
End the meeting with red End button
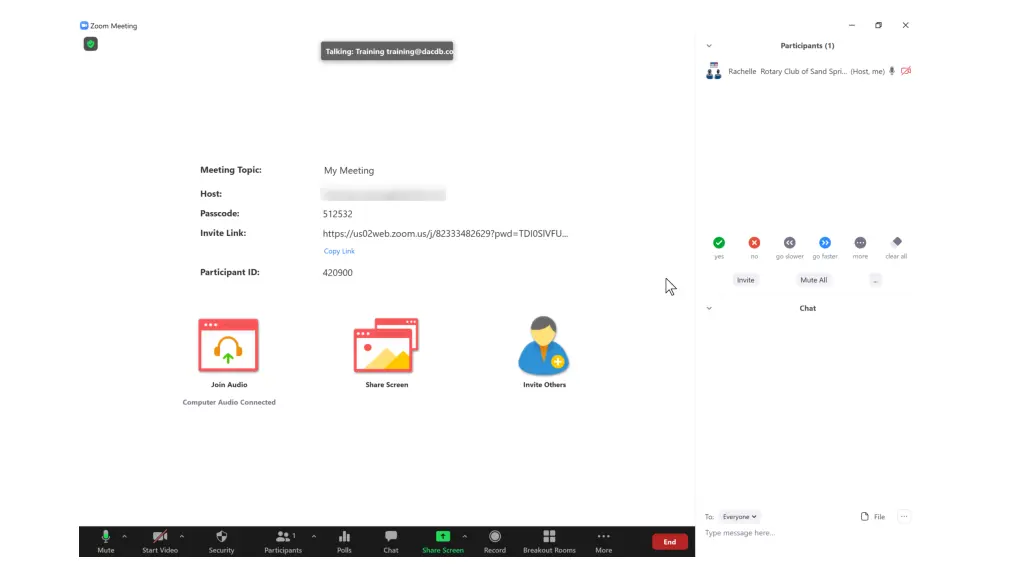click(669, 541)
